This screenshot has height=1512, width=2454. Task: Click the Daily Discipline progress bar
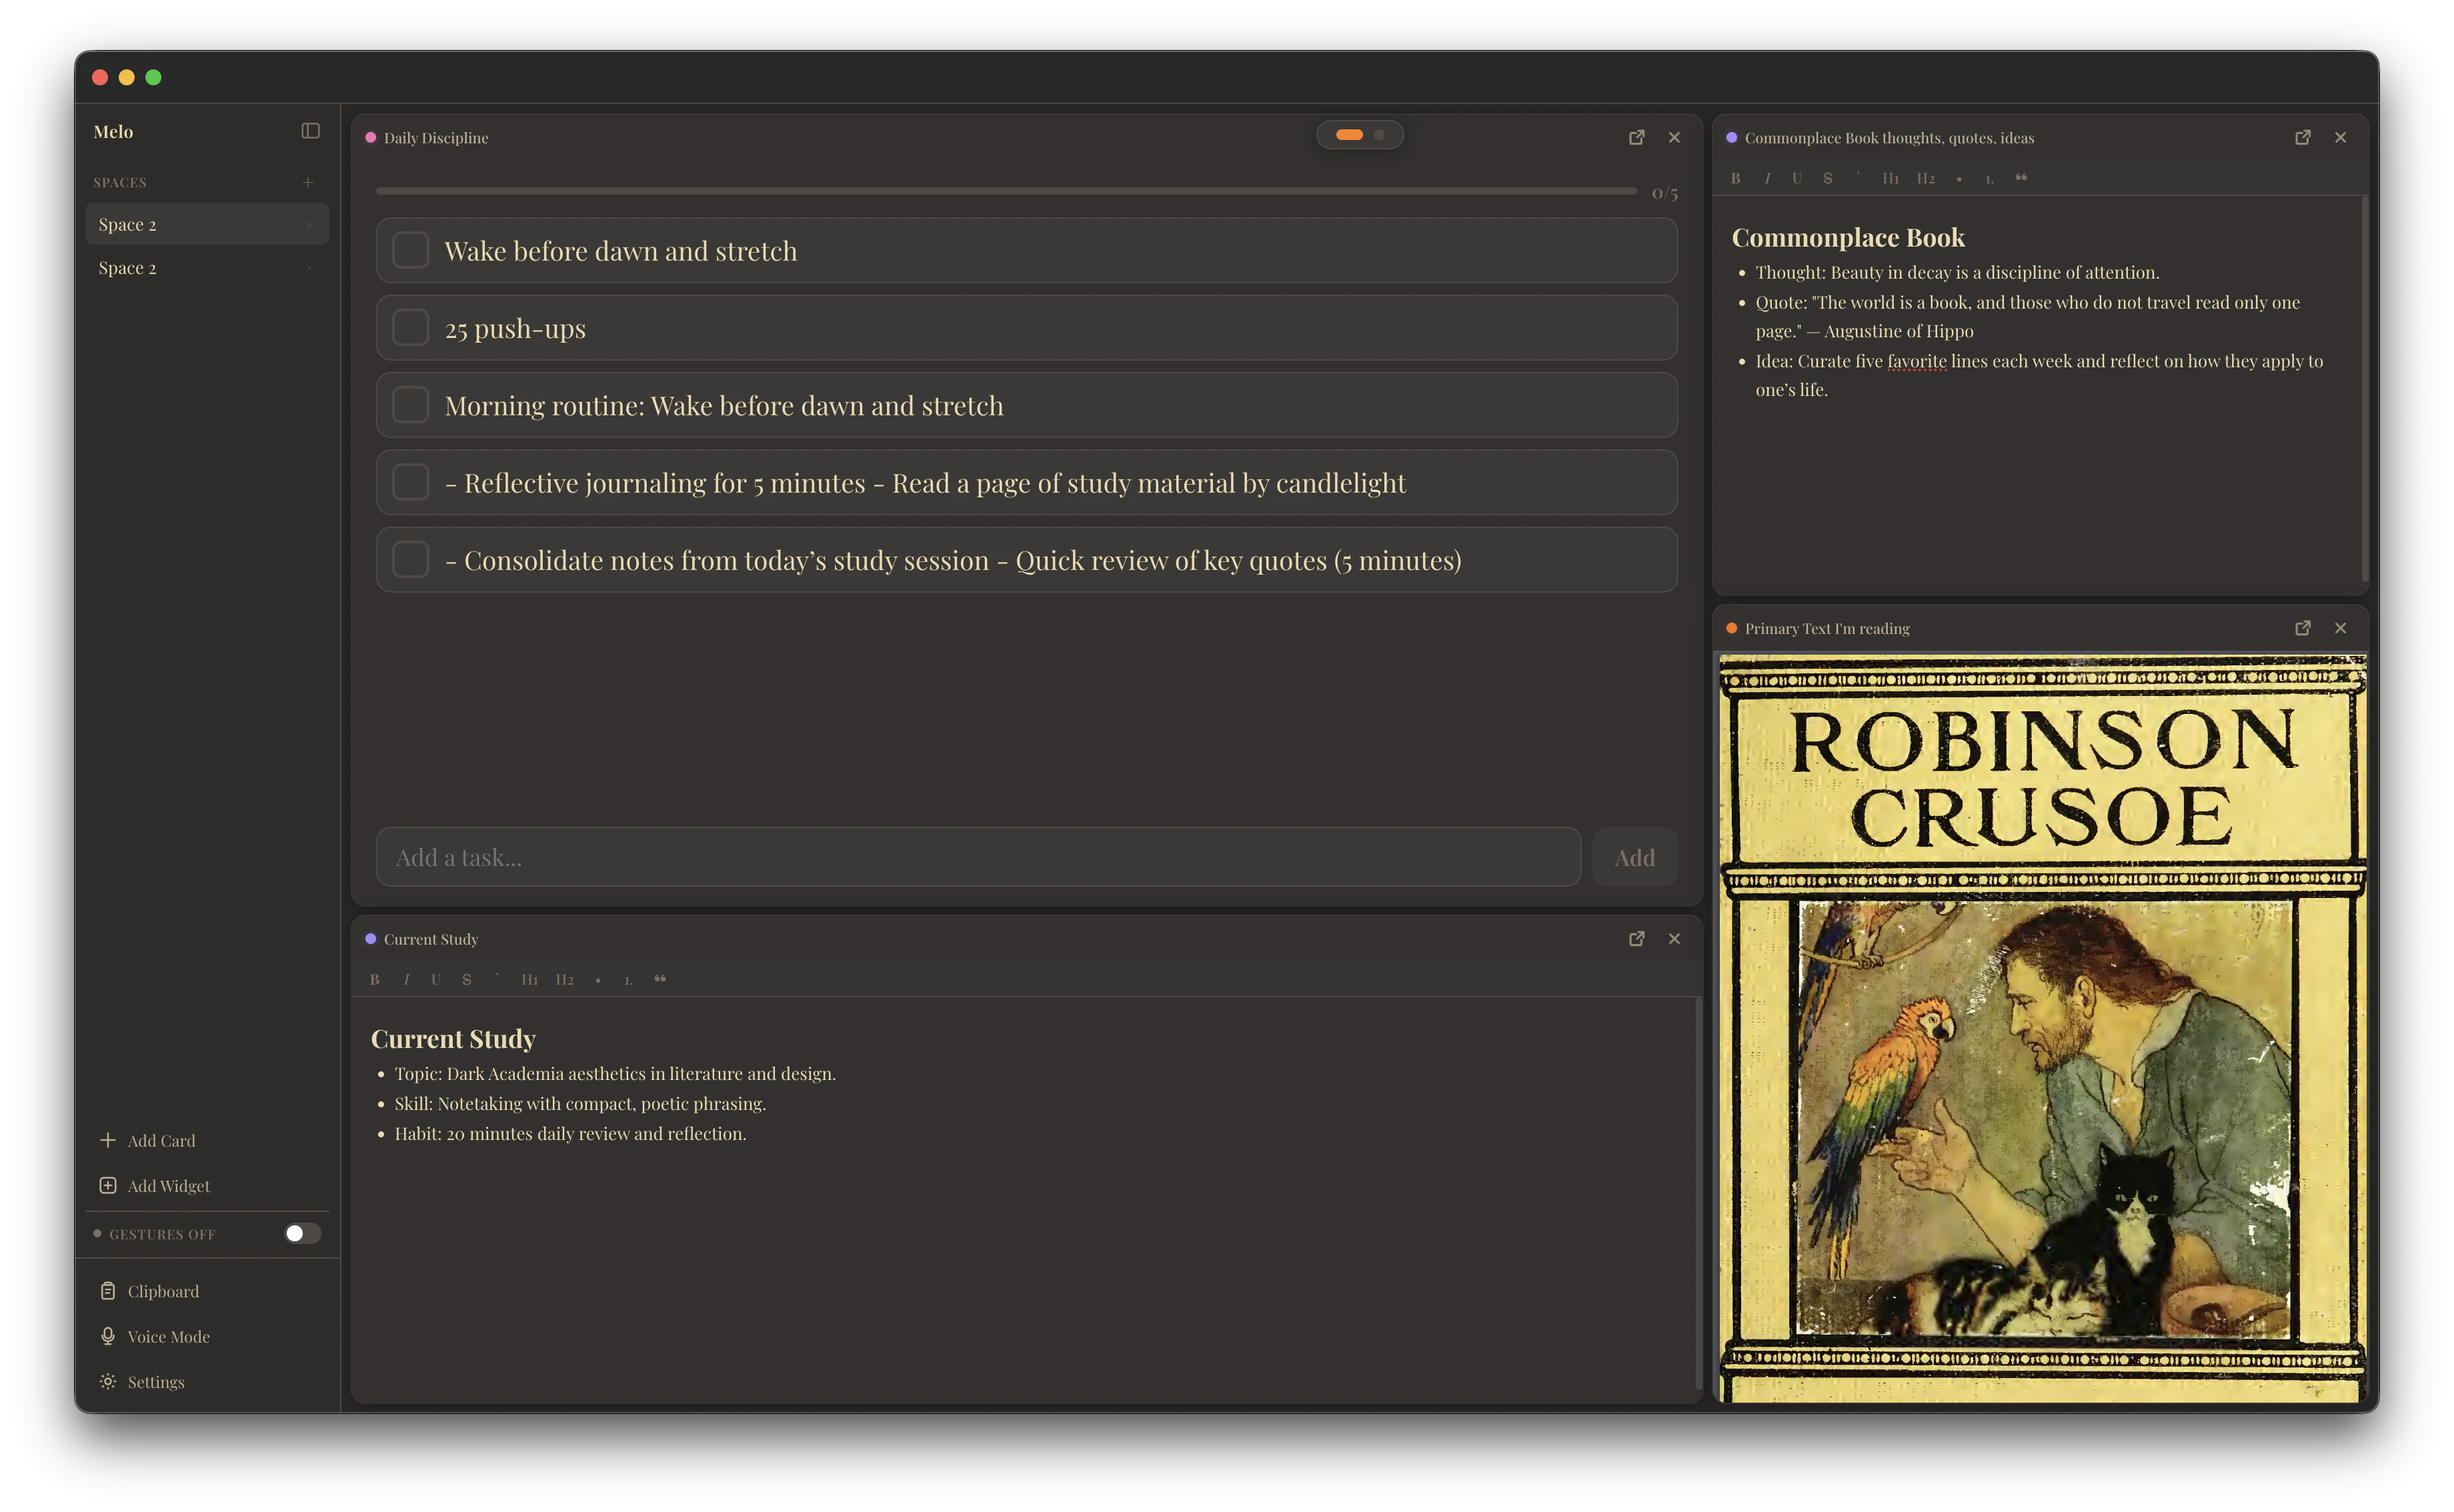[x=1005, y=191]
